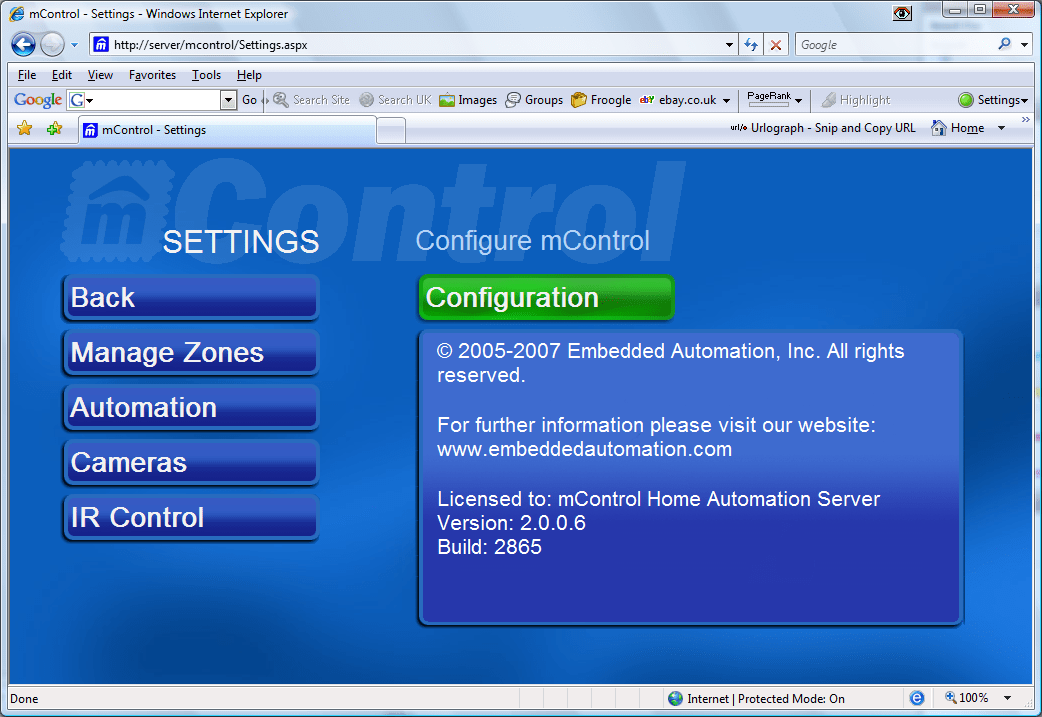Open the Tools menu
1042x717 pixels.
[206, 74]
